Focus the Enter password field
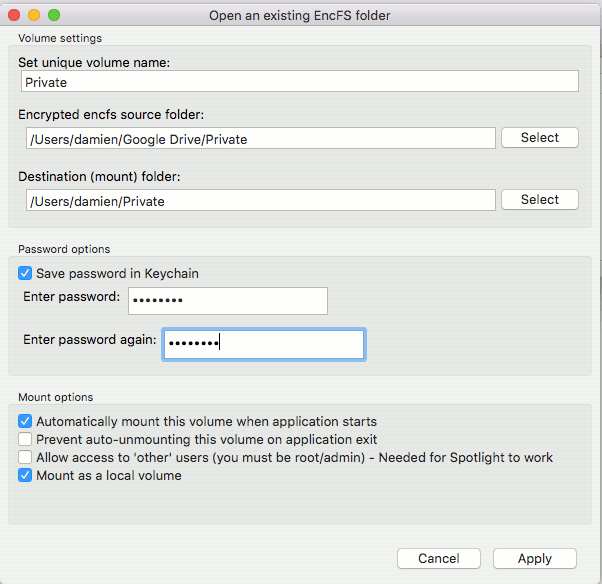This screenshot has height=584, width=602. (x=228, y=301)
